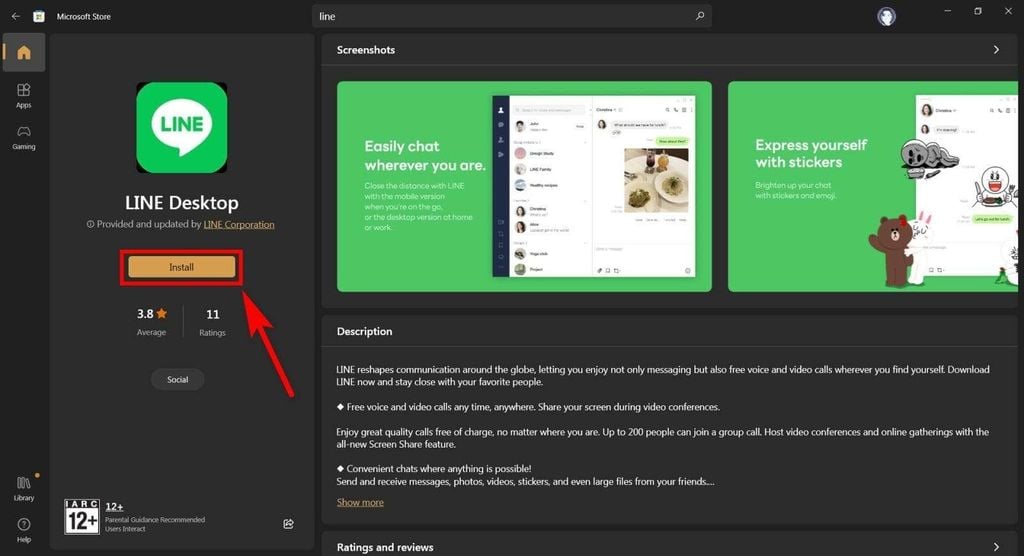This screenshot has height=556, width=1024.
Task: Open the 'Easily chat wherever you are' screenshot
Action: click(524, 186)
